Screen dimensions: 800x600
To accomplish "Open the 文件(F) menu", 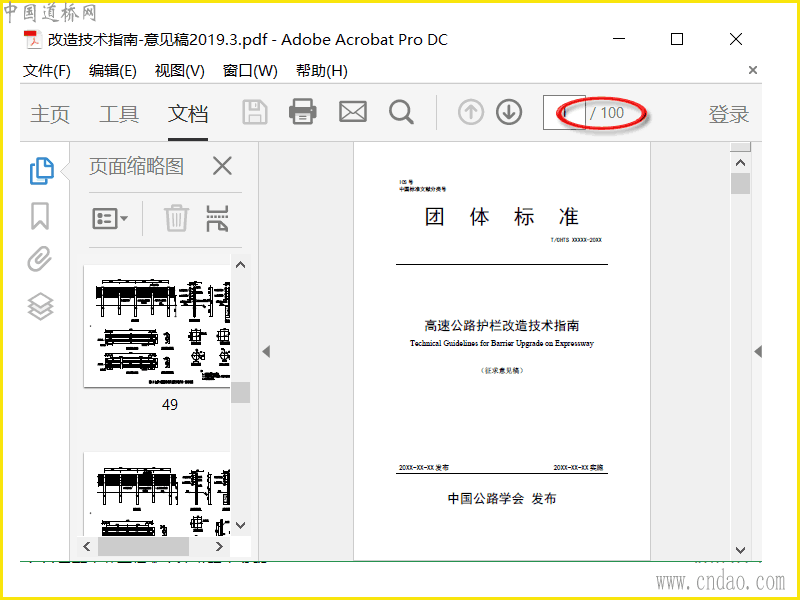I will point(46,71).
